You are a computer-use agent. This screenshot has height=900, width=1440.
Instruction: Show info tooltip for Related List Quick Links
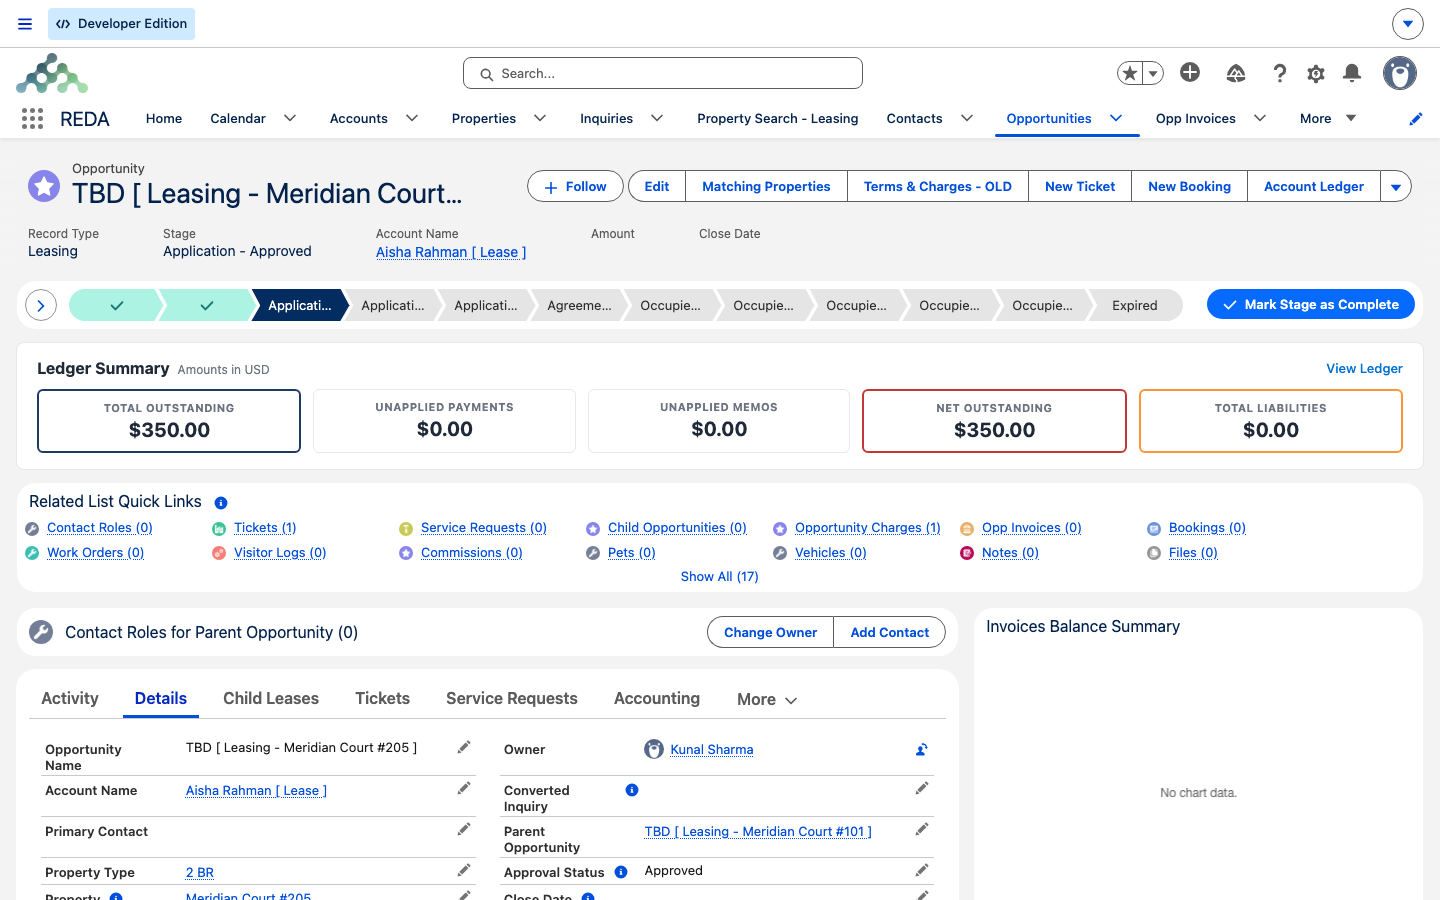(x=221, y=503)
